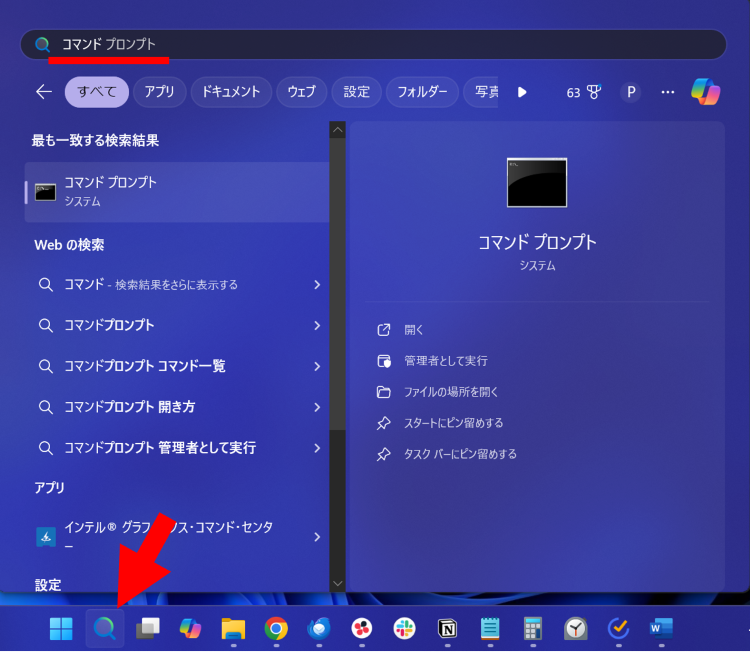Screen dimensions: 750x668
Task: Open Thunderbird from the taskbar
Action: point(319,628)
